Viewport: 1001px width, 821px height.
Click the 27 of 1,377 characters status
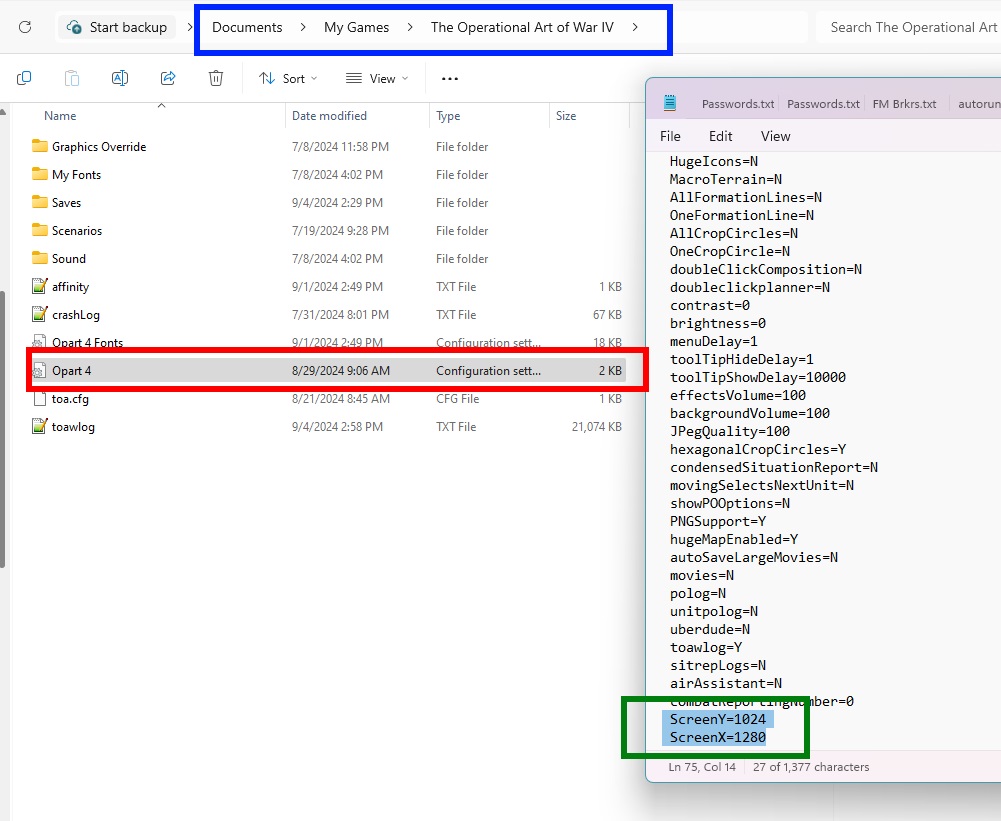(811, 767)
